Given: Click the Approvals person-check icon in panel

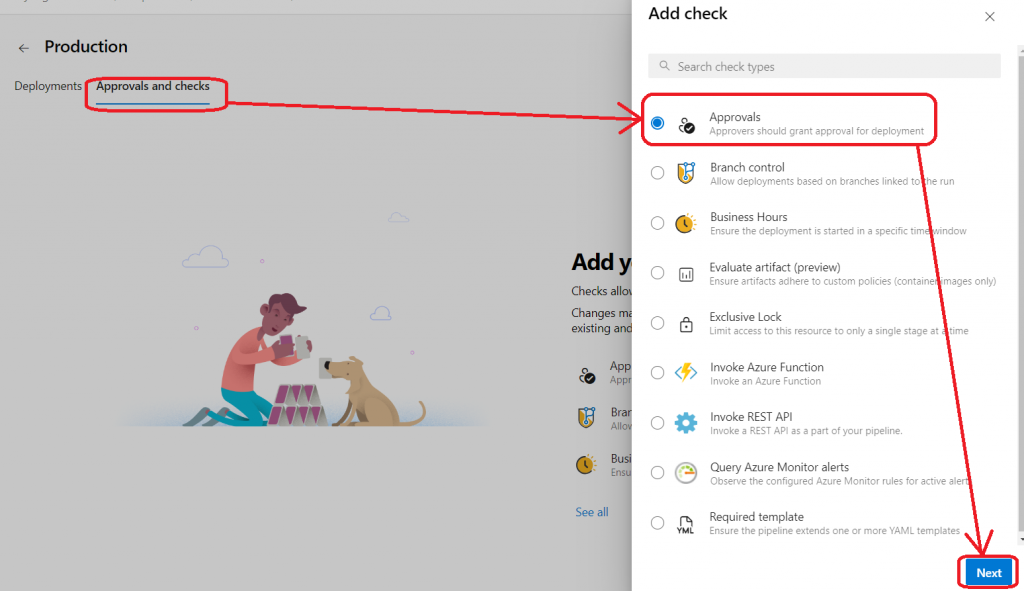Looking at the screenshot, I should (686, 124).
